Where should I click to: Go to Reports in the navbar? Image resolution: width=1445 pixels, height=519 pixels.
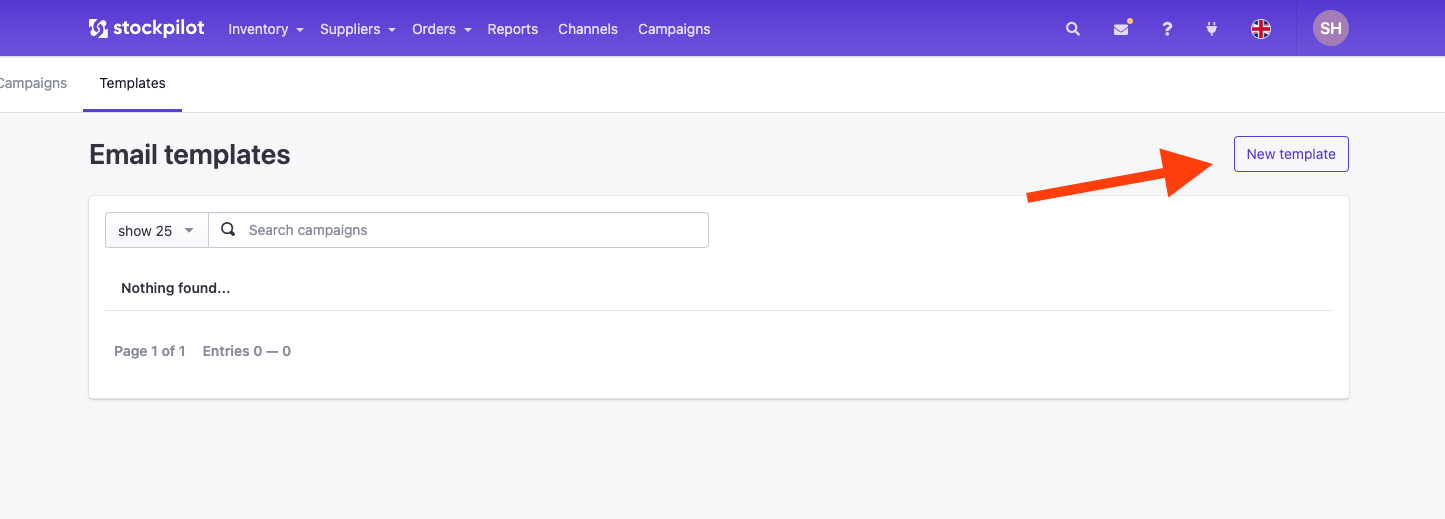[x=513, y=29]
